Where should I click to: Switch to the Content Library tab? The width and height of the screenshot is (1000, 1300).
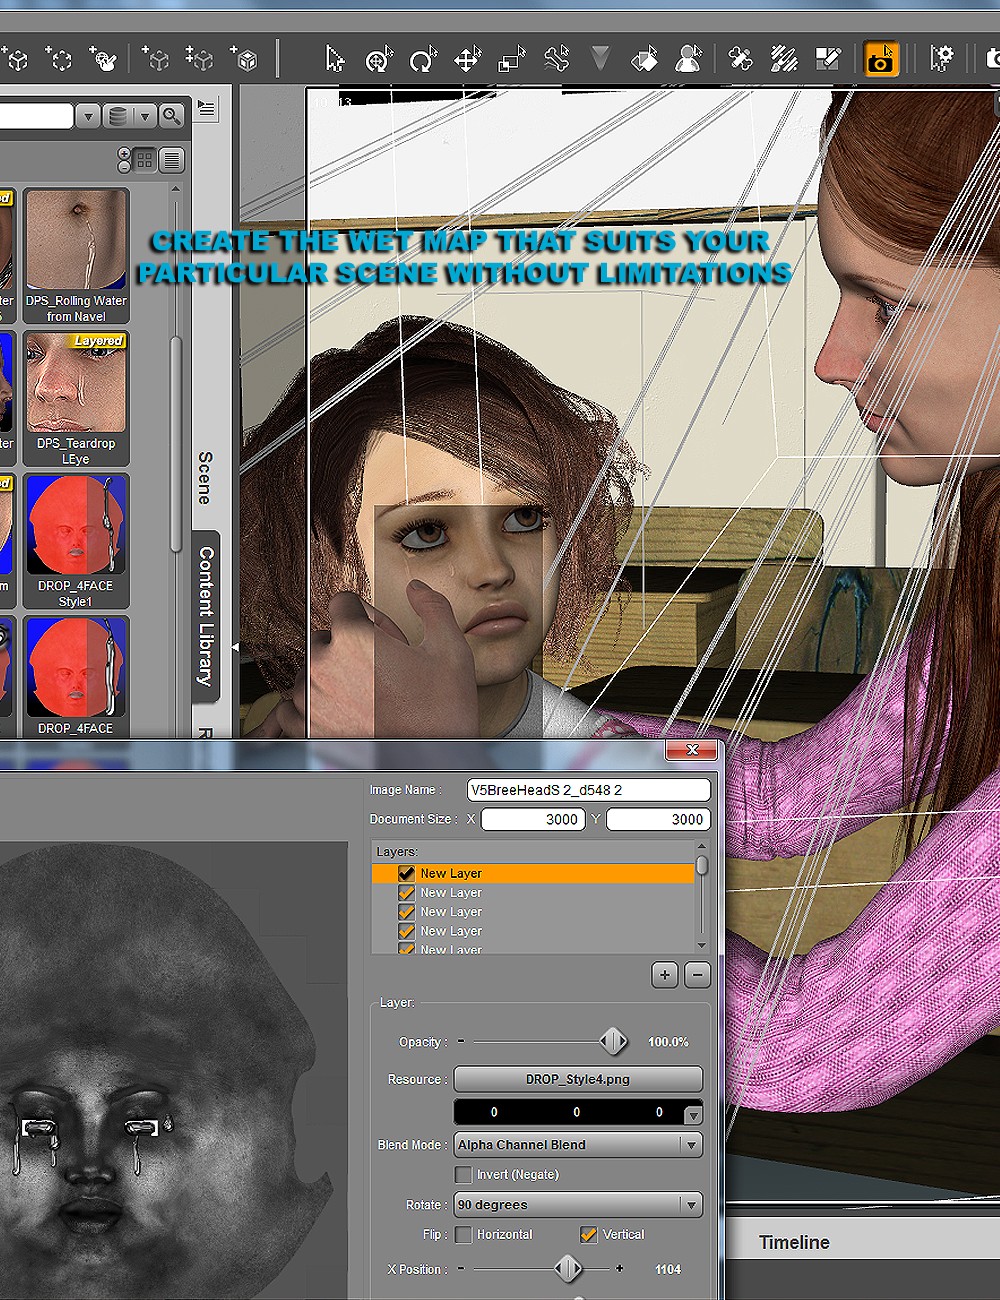[206, 615]
